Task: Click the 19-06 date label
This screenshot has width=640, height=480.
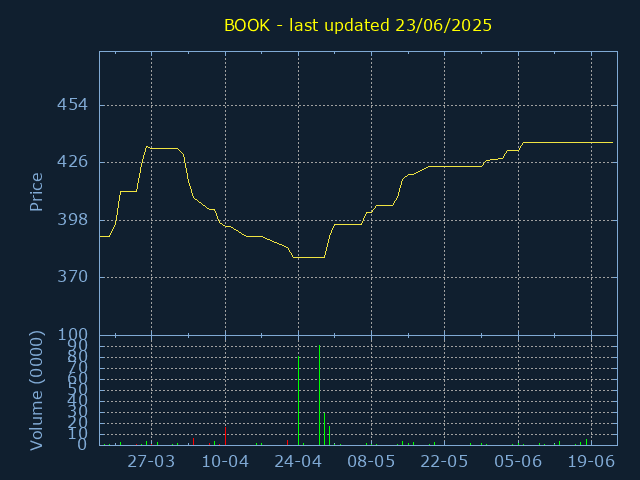Action: tap(591, 462)
